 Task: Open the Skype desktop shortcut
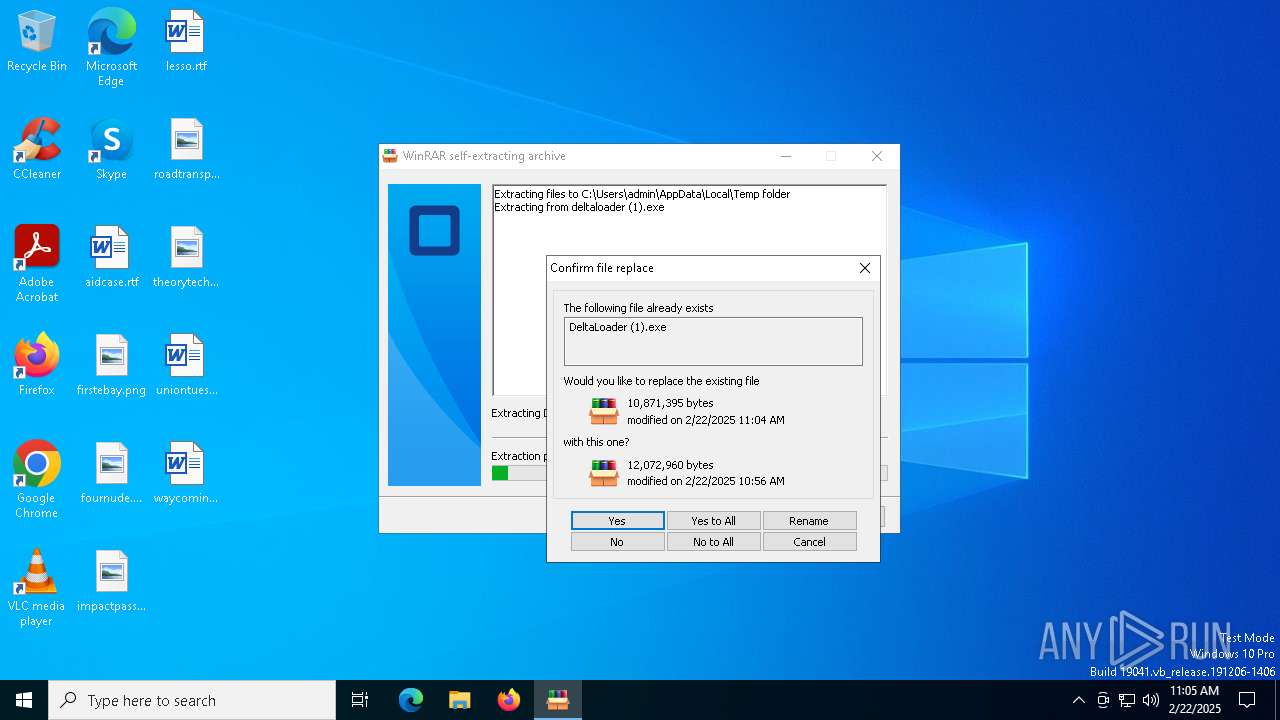pyautogui.click(x=111, y=150)
